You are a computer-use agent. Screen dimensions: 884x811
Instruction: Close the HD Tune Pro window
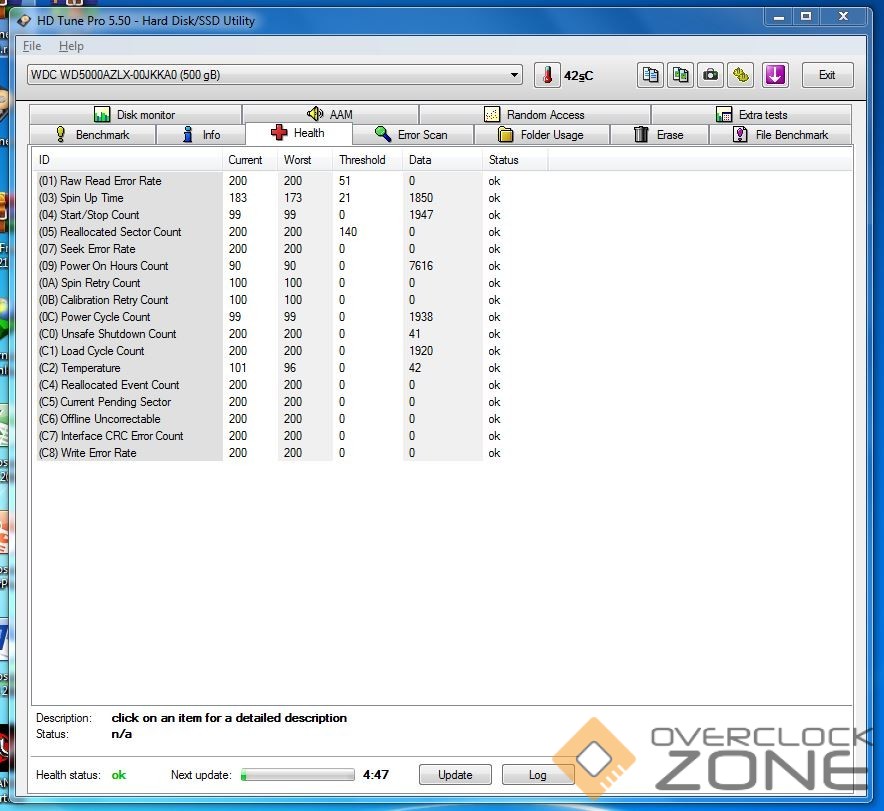coord(843,16)
